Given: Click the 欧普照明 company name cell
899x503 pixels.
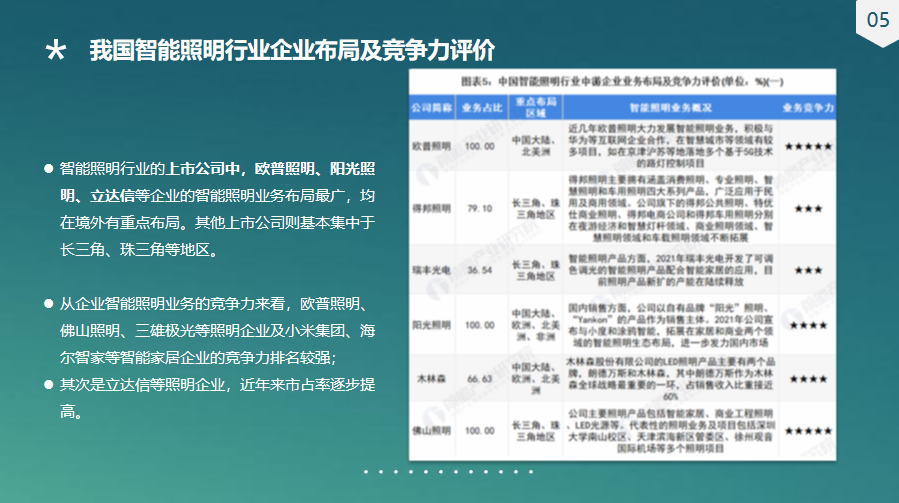Looking at the screenshot, I should [x=432, y=146].
